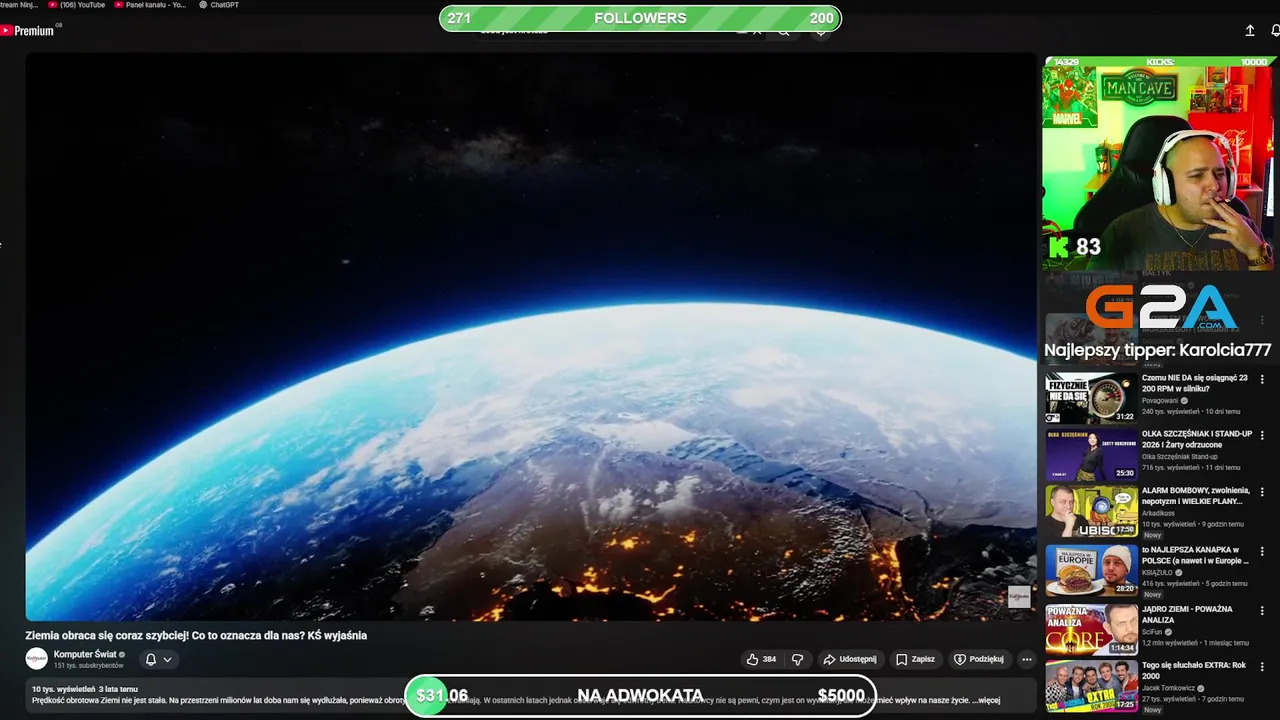This screenshot has height=720, width=1280.
Task: Switch to the Panel kanału browser tab
Action: 151,5
